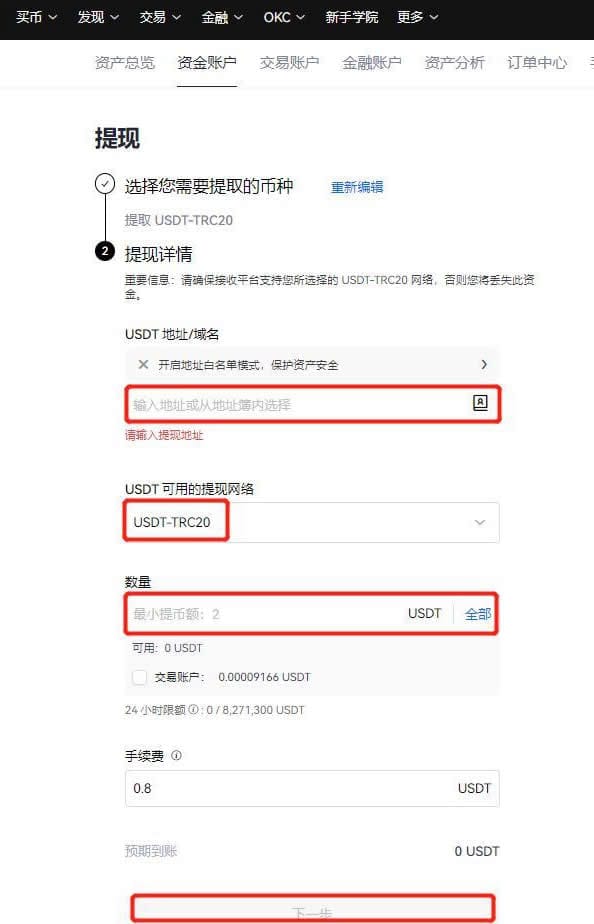
Task: Switch to the 交易账户 tab
Action: click(289, 62)
